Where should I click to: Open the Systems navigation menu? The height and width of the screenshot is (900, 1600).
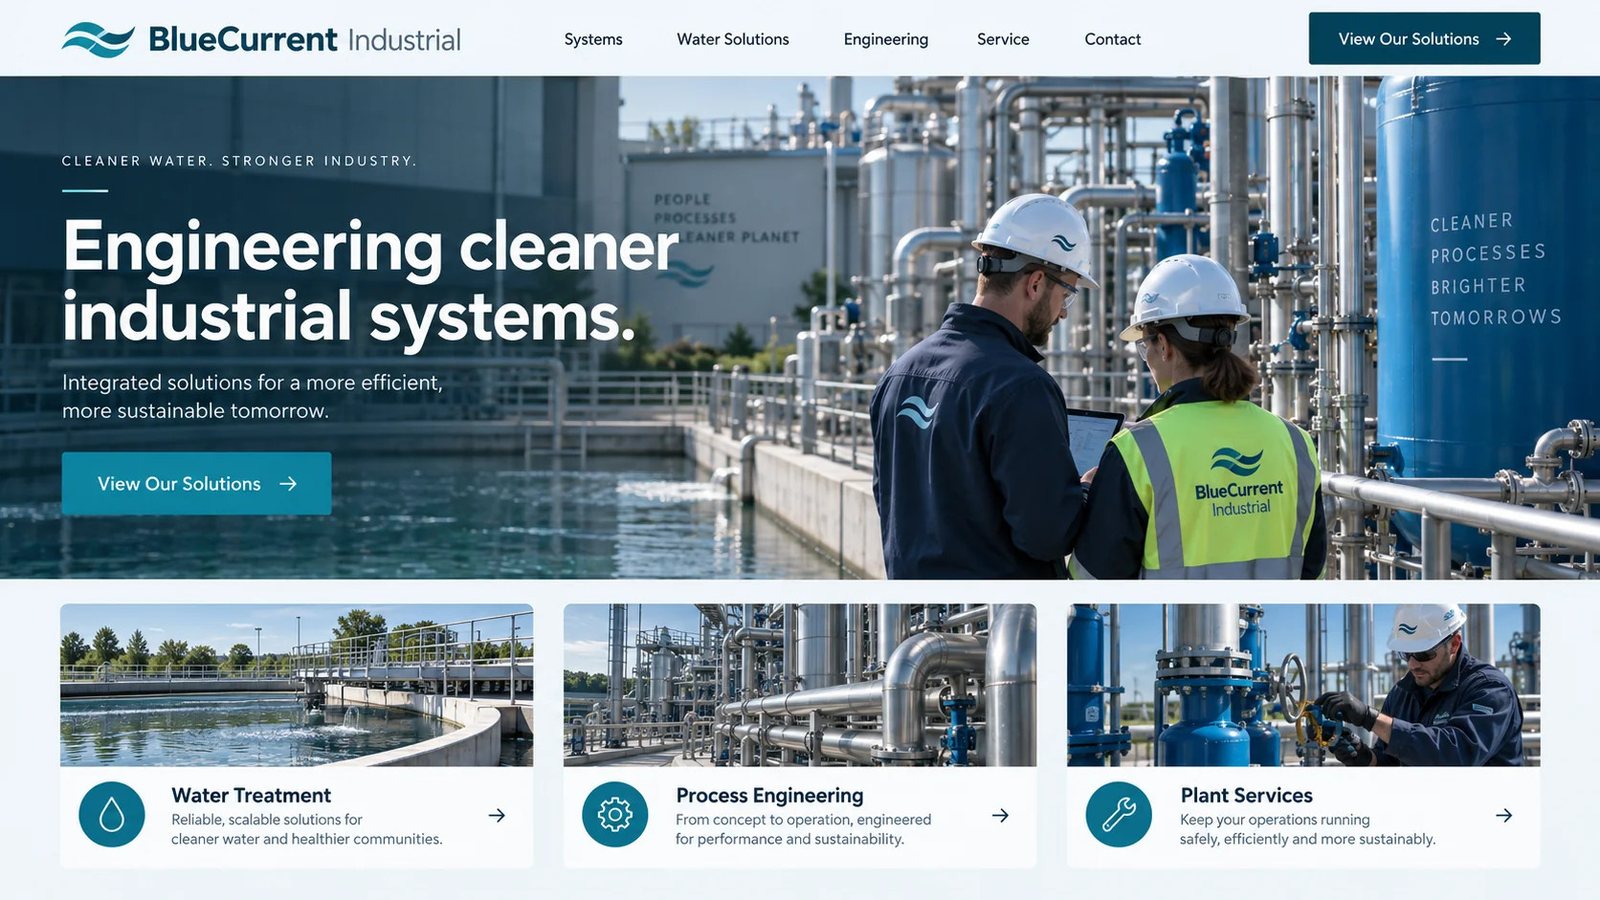click(x=593, y=39)
